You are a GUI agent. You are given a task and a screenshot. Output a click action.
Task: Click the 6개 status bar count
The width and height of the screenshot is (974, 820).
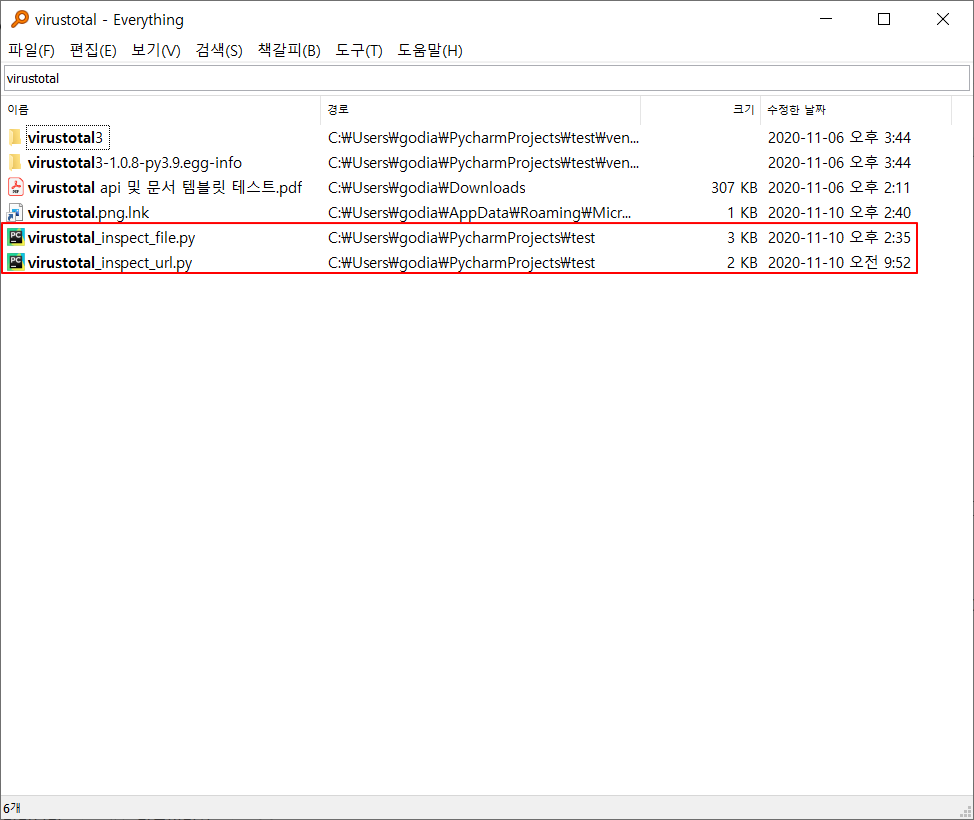(12, 808)
